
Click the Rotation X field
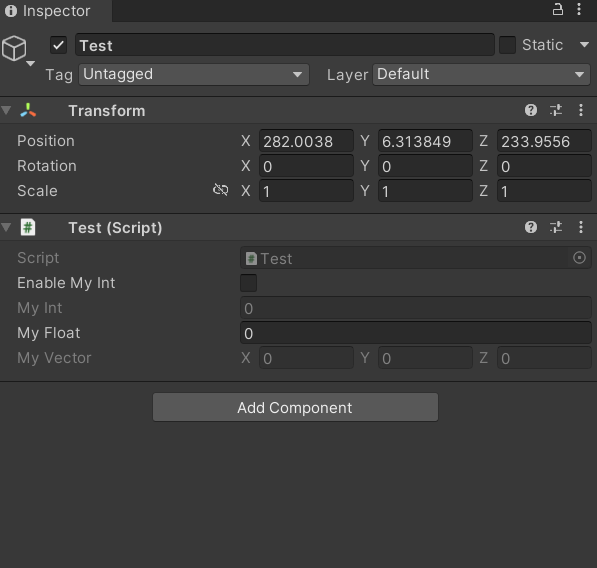(x=306, y=166)
